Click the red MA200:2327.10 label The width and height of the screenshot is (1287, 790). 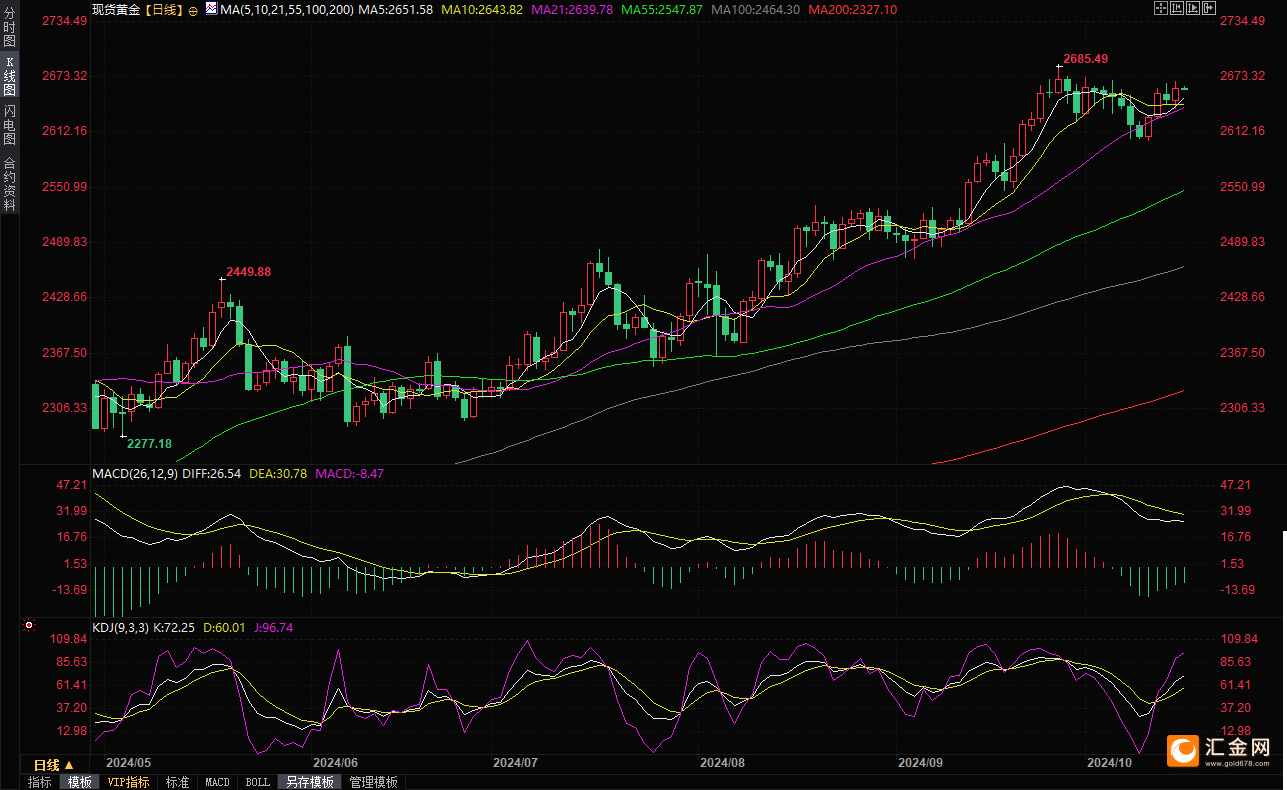tap(852, 9)
